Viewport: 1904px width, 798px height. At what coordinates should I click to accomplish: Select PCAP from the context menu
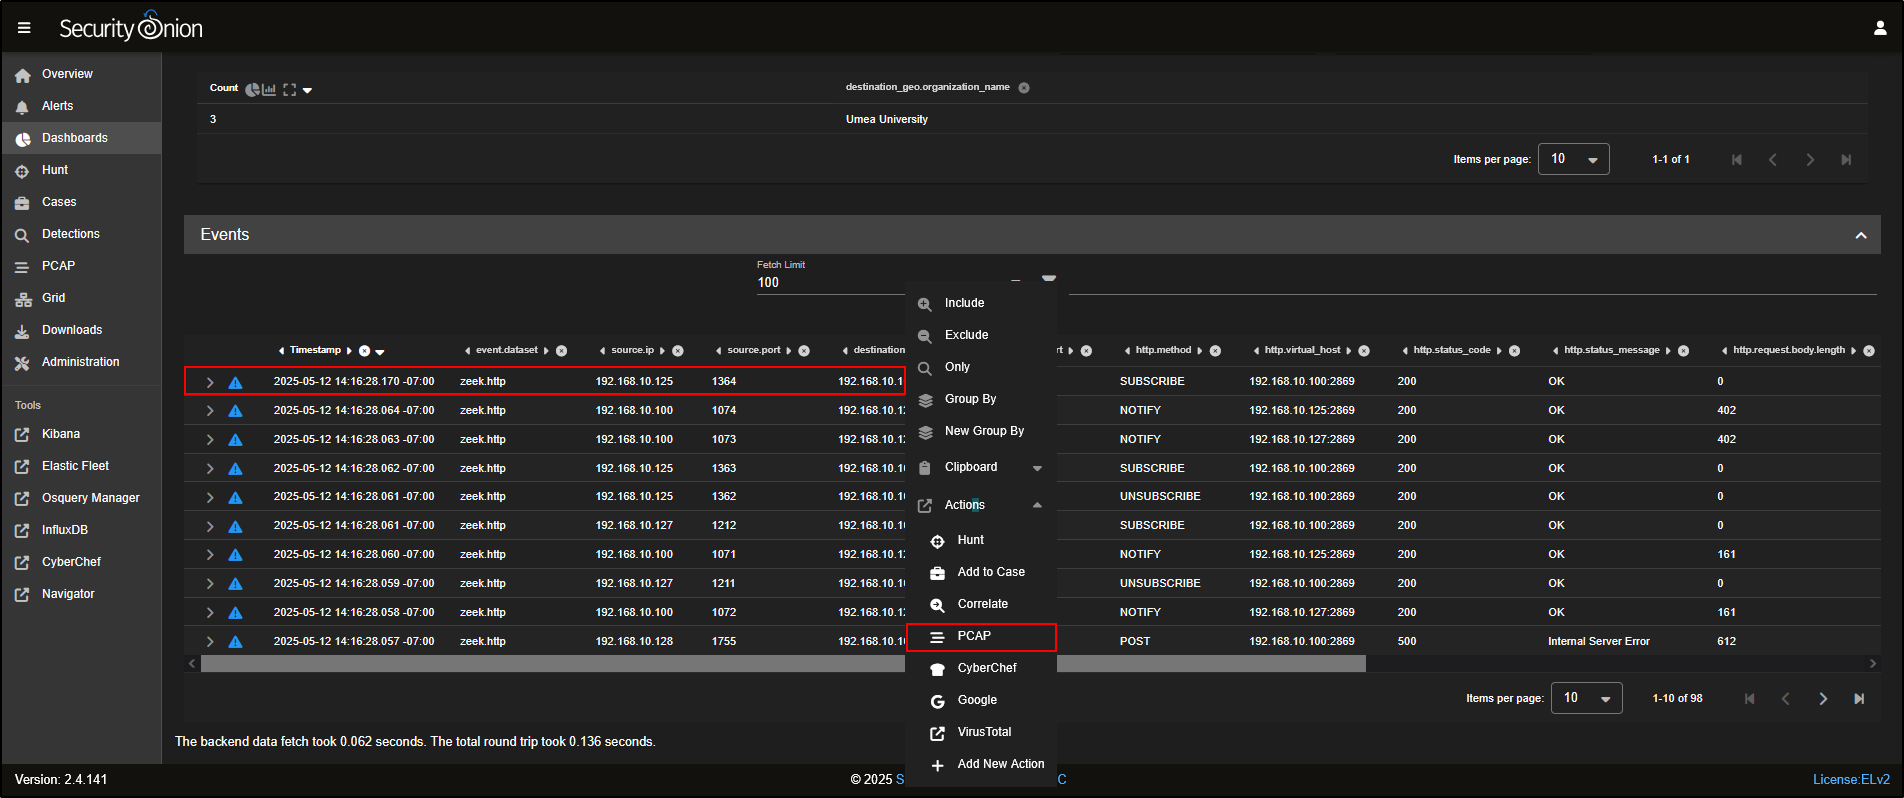tap(974, 636)
